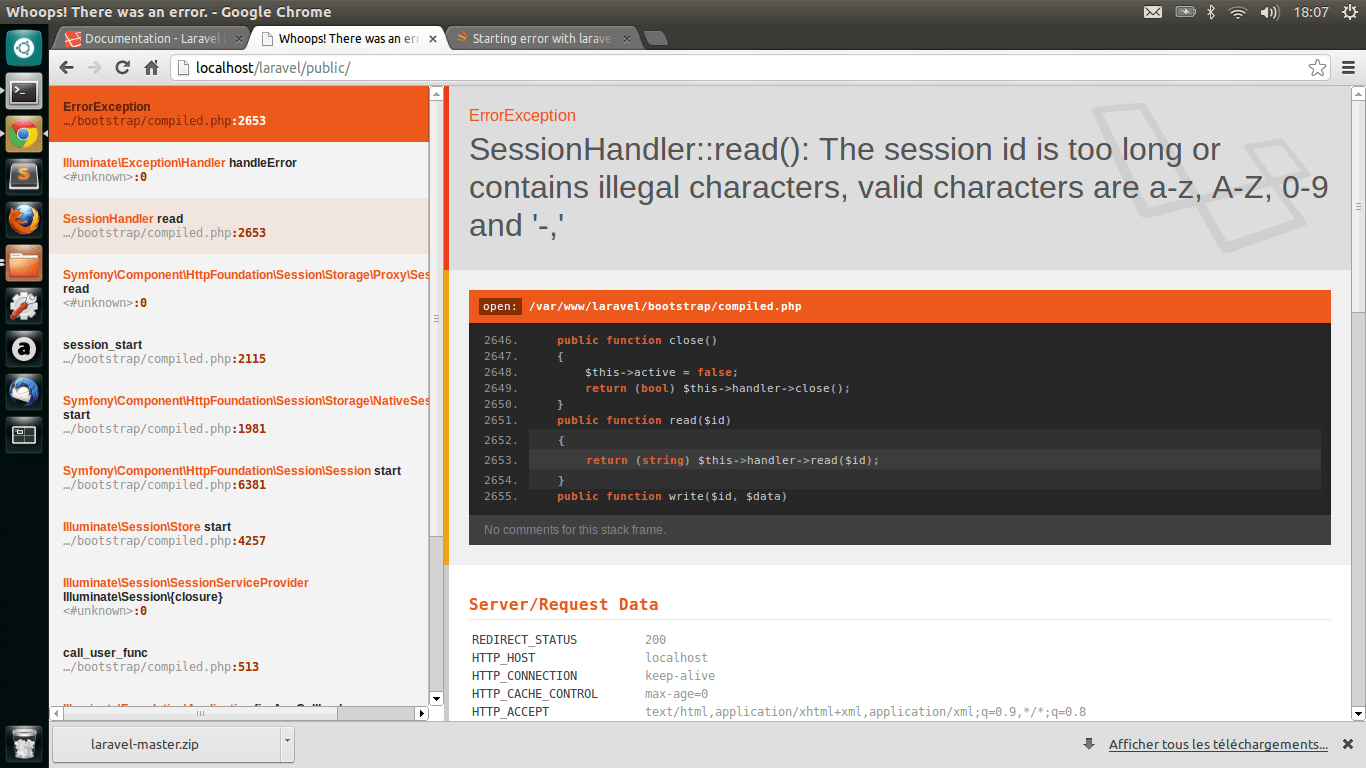Reload the current page
The image size is (1366, 768).
click(x=122, y=68)
